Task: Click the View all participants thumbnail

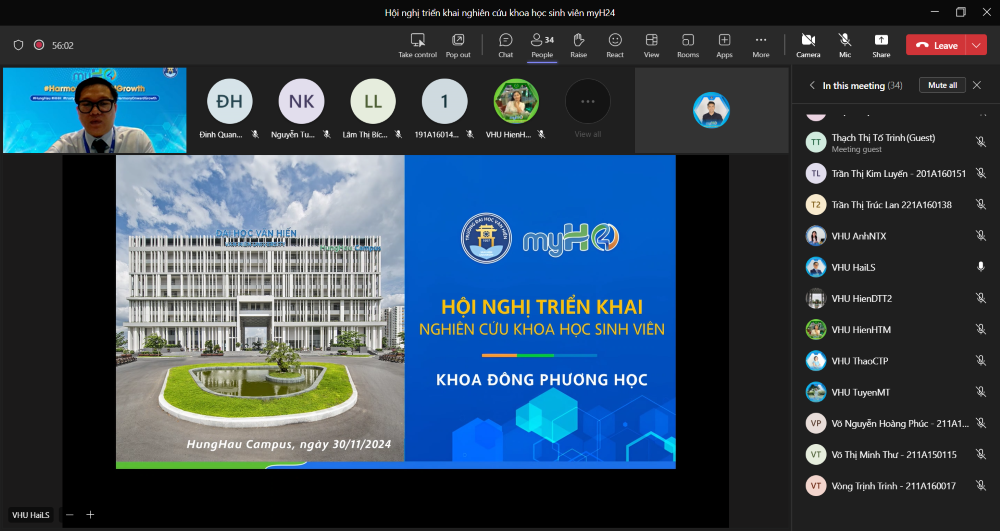Action: pos(588,108)
